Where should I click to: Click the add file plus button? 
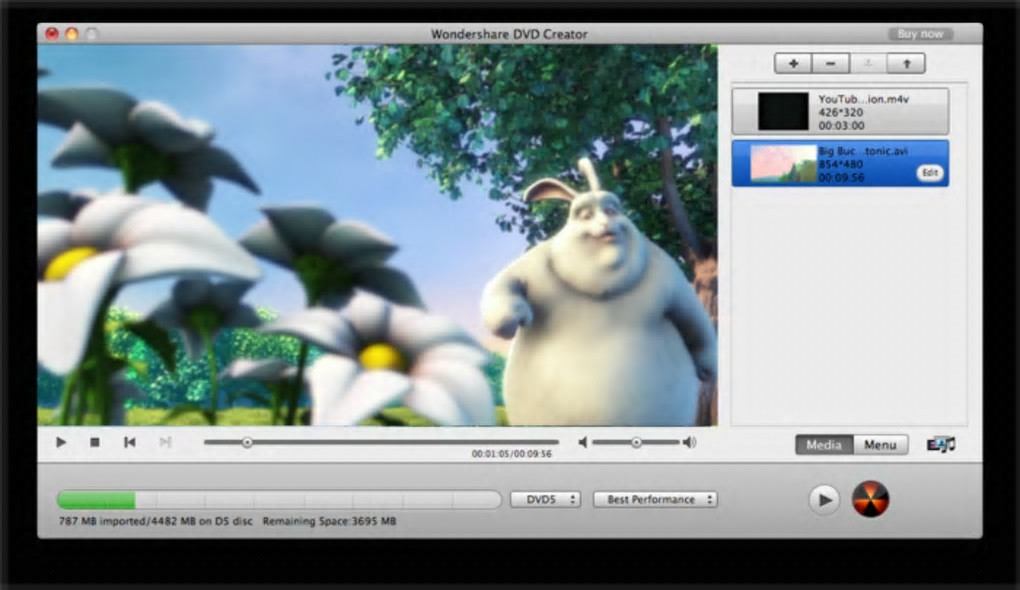pyautogui.click(x=793, y=64)
